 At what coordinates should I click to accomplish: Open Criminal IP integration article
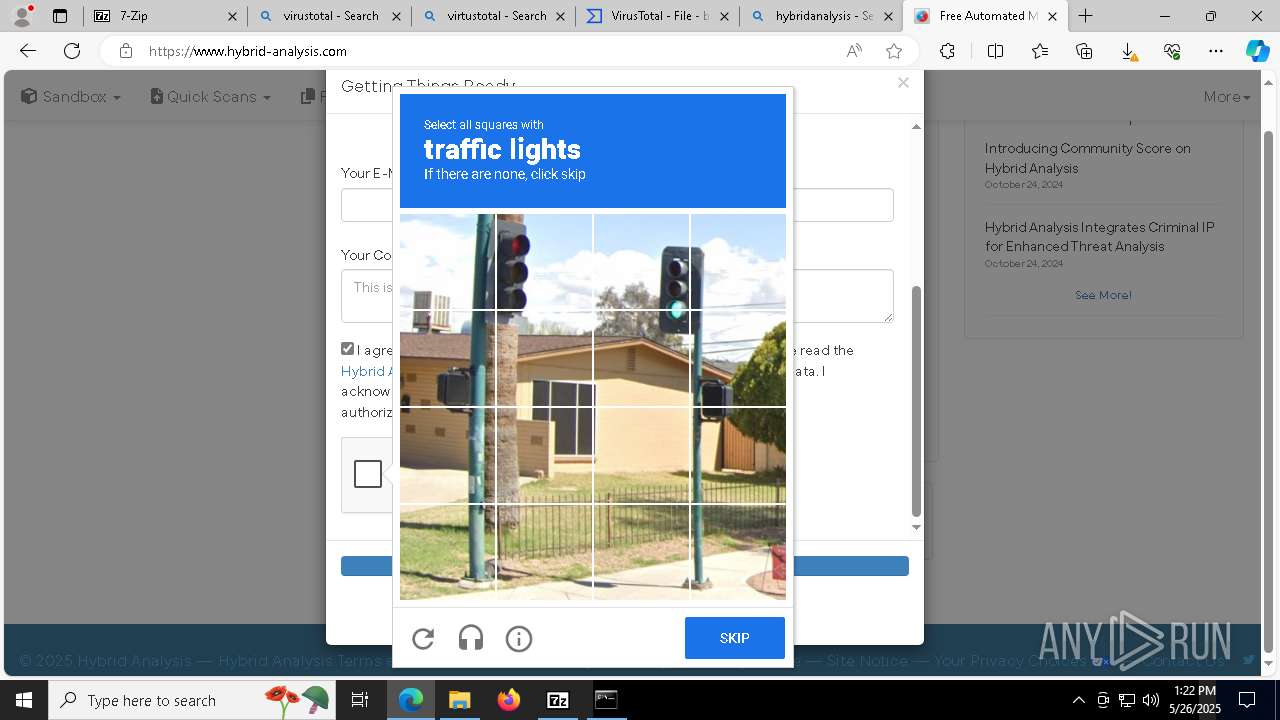[x=1099, y=237]
